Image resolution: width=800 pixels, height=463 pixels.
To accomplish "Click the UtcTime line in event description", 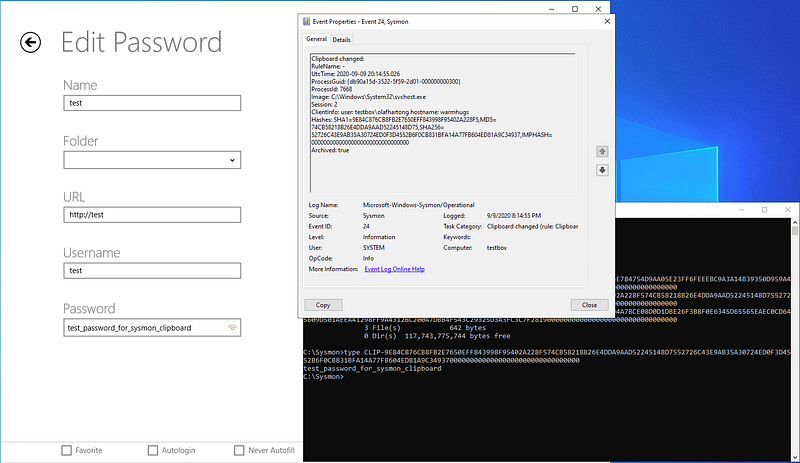I will [x=356, y=74].
